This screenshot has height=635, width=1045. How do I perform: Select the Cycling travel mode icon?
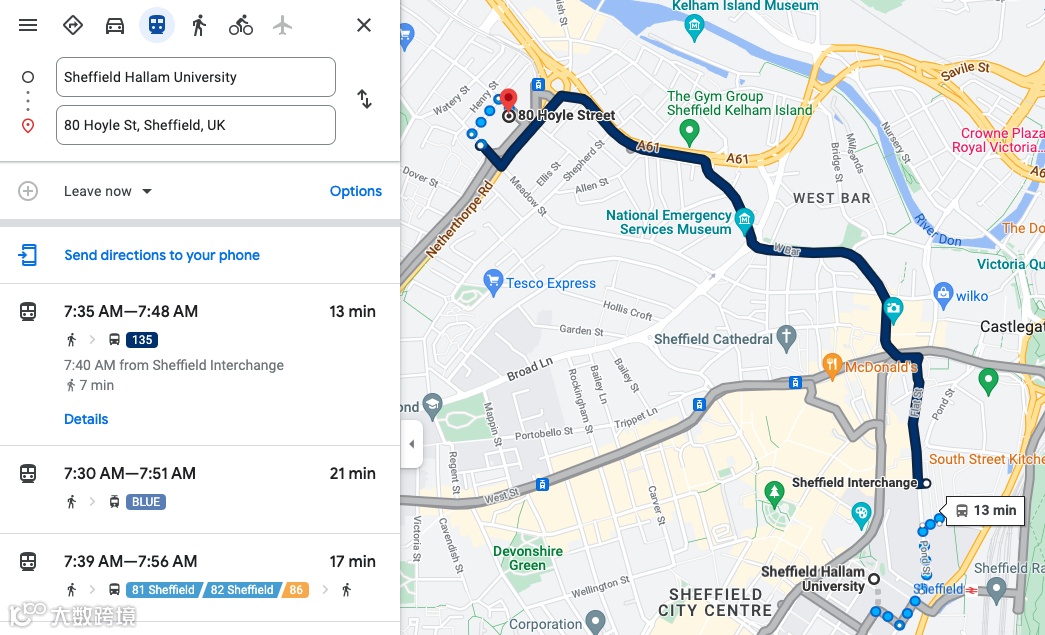pos(241,25)
